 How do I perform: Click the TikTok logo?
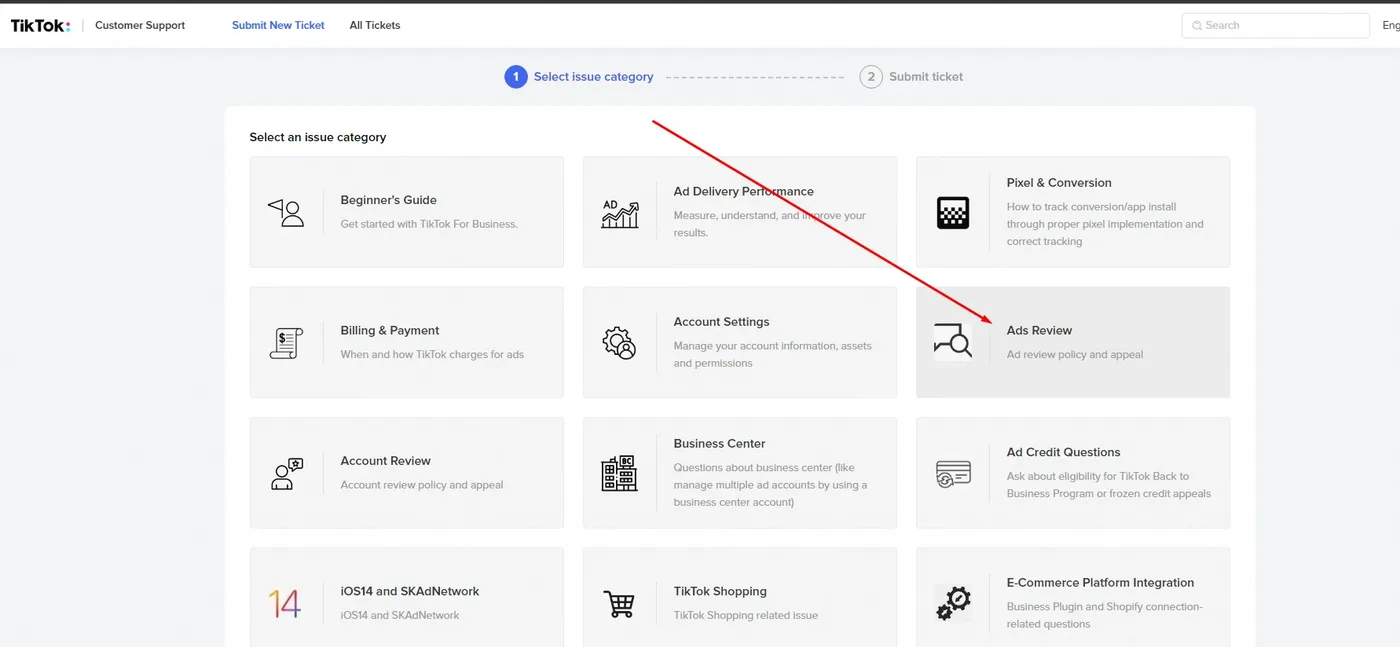tap(40, 25)
